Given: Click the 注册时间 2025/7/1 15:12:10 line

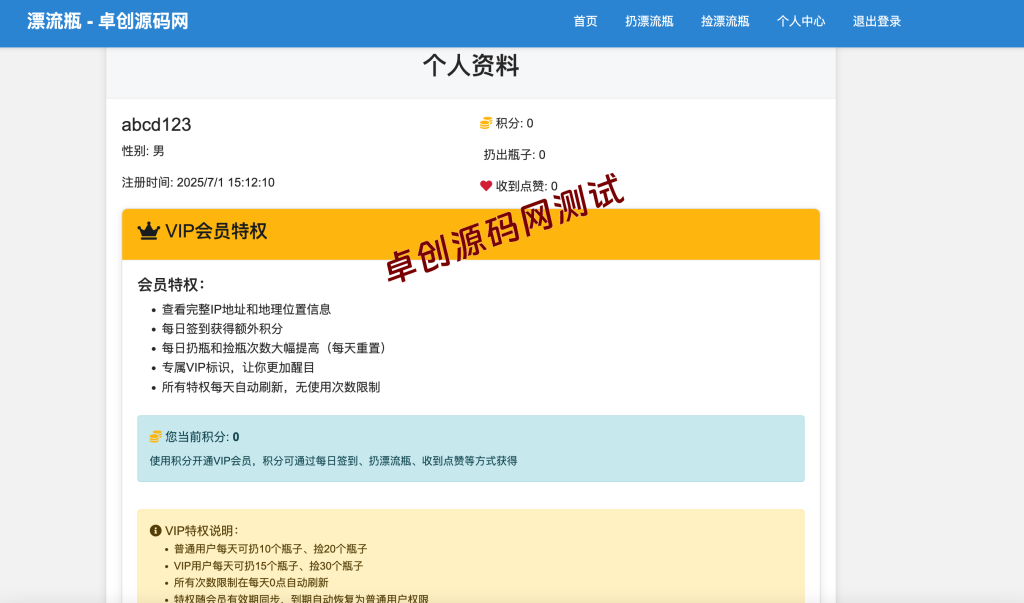Looking at the screenshot, I should [x=198, y=182].
